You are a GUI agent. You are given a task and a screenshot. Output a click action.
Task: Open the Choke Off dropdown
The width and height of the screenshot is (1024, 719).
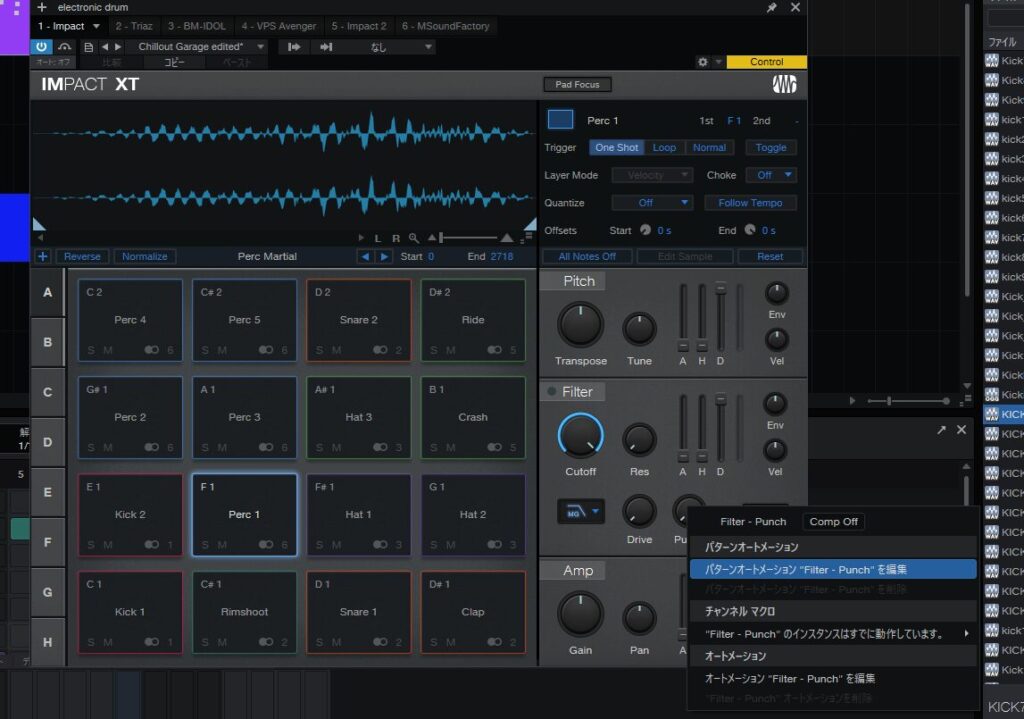(771, 175)
